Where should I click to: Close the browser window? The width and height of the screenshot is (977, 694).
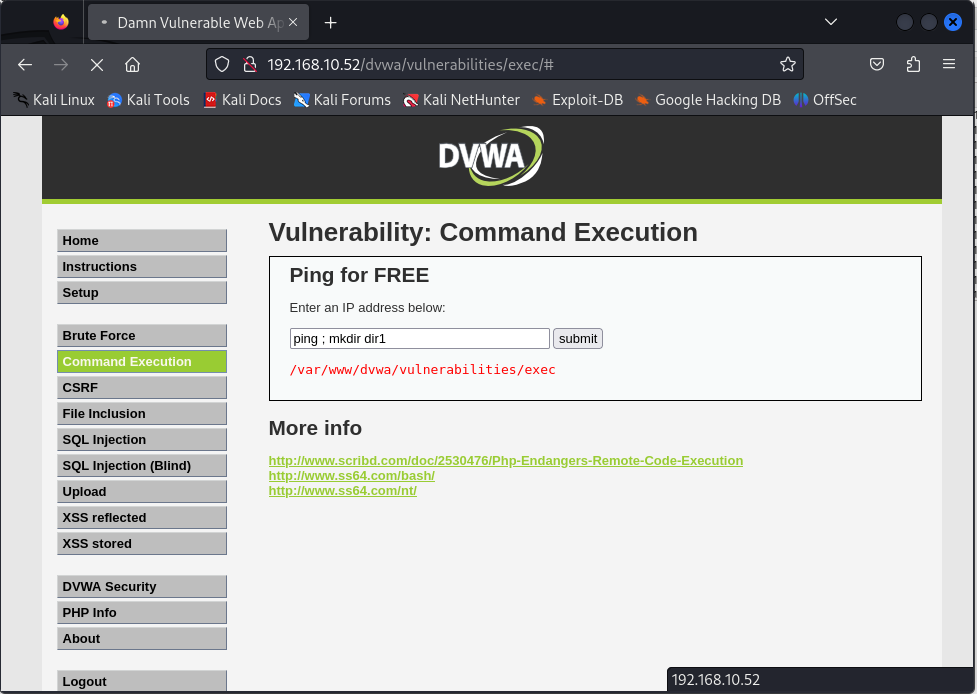(952, 22)
